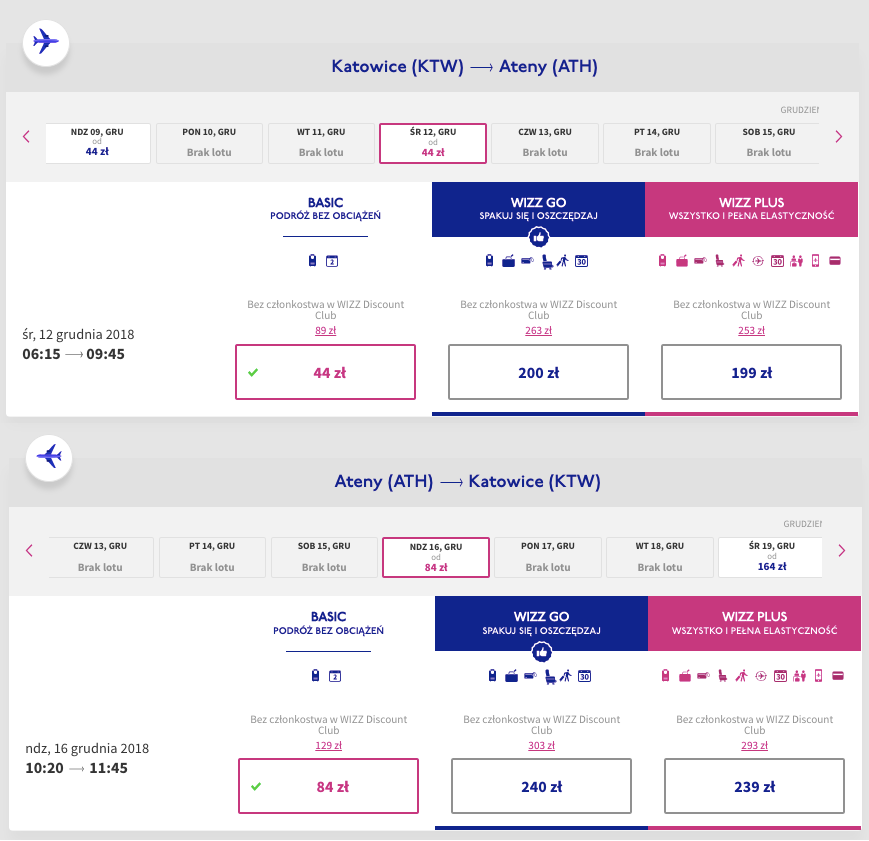This screenshot has height=841, width=869.
Task: Choose the 240 zł WIZZ GO return fare
Action: point(541,786)
